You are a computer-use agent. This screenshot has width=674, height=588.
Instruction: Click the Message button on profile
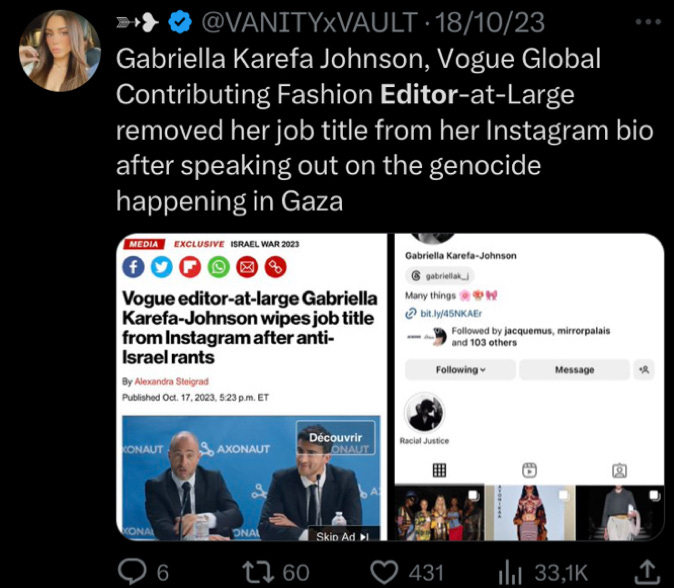tap(574, 370)
